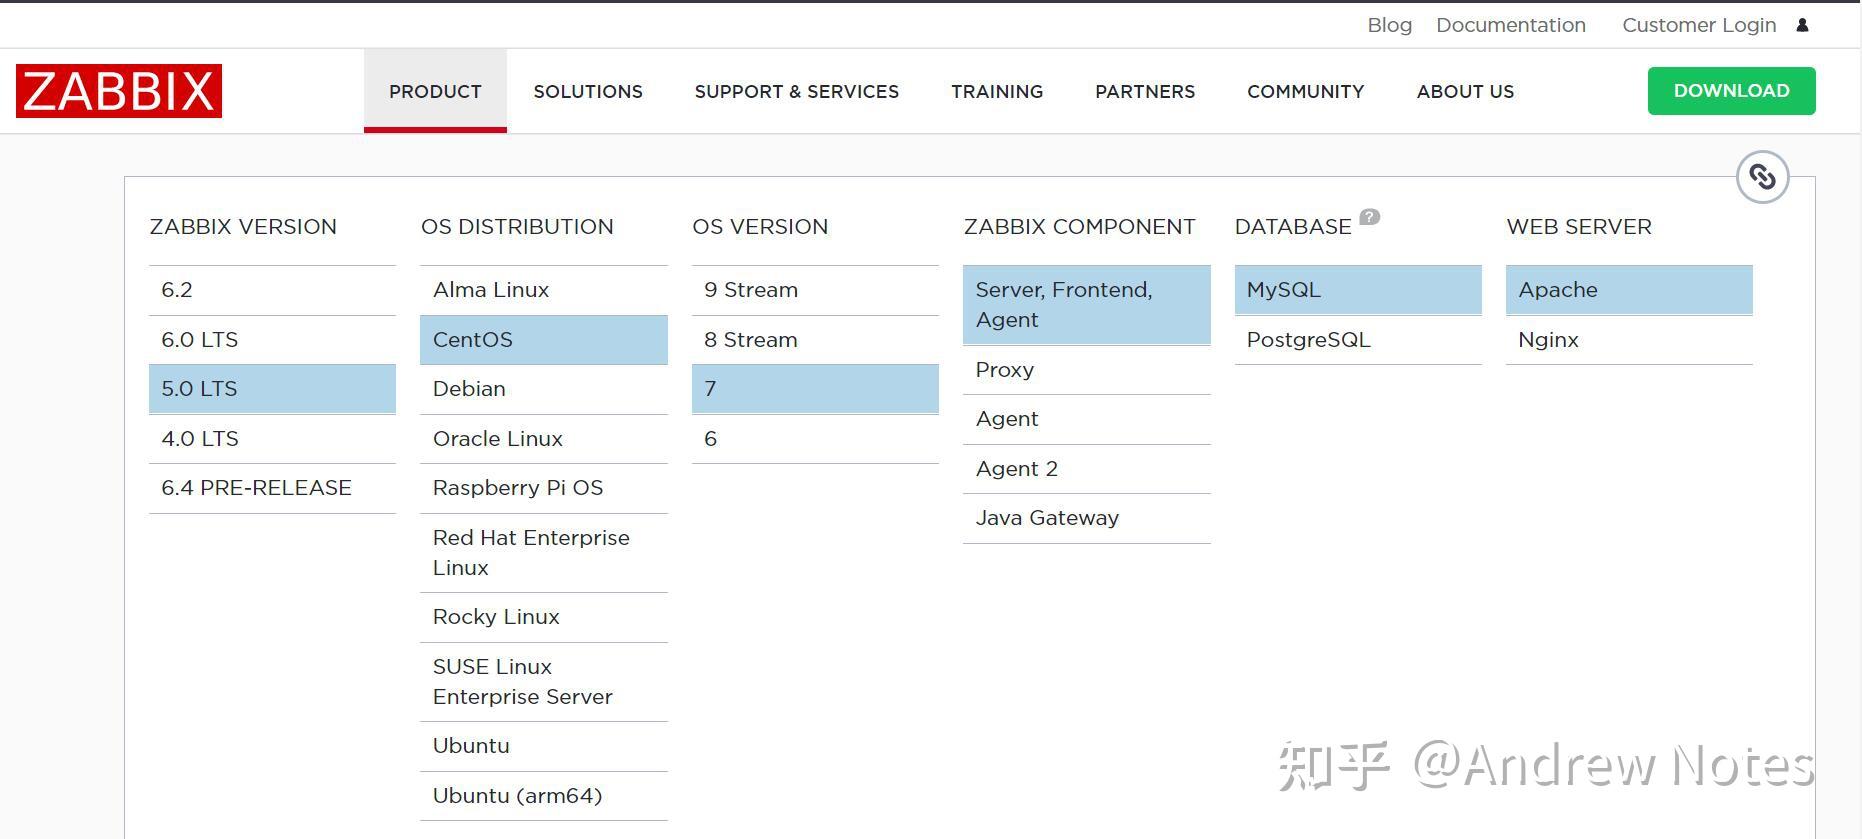Click the database help question mark icon
Screen dimensions: 1862x839
click(x=1370, y=216)
